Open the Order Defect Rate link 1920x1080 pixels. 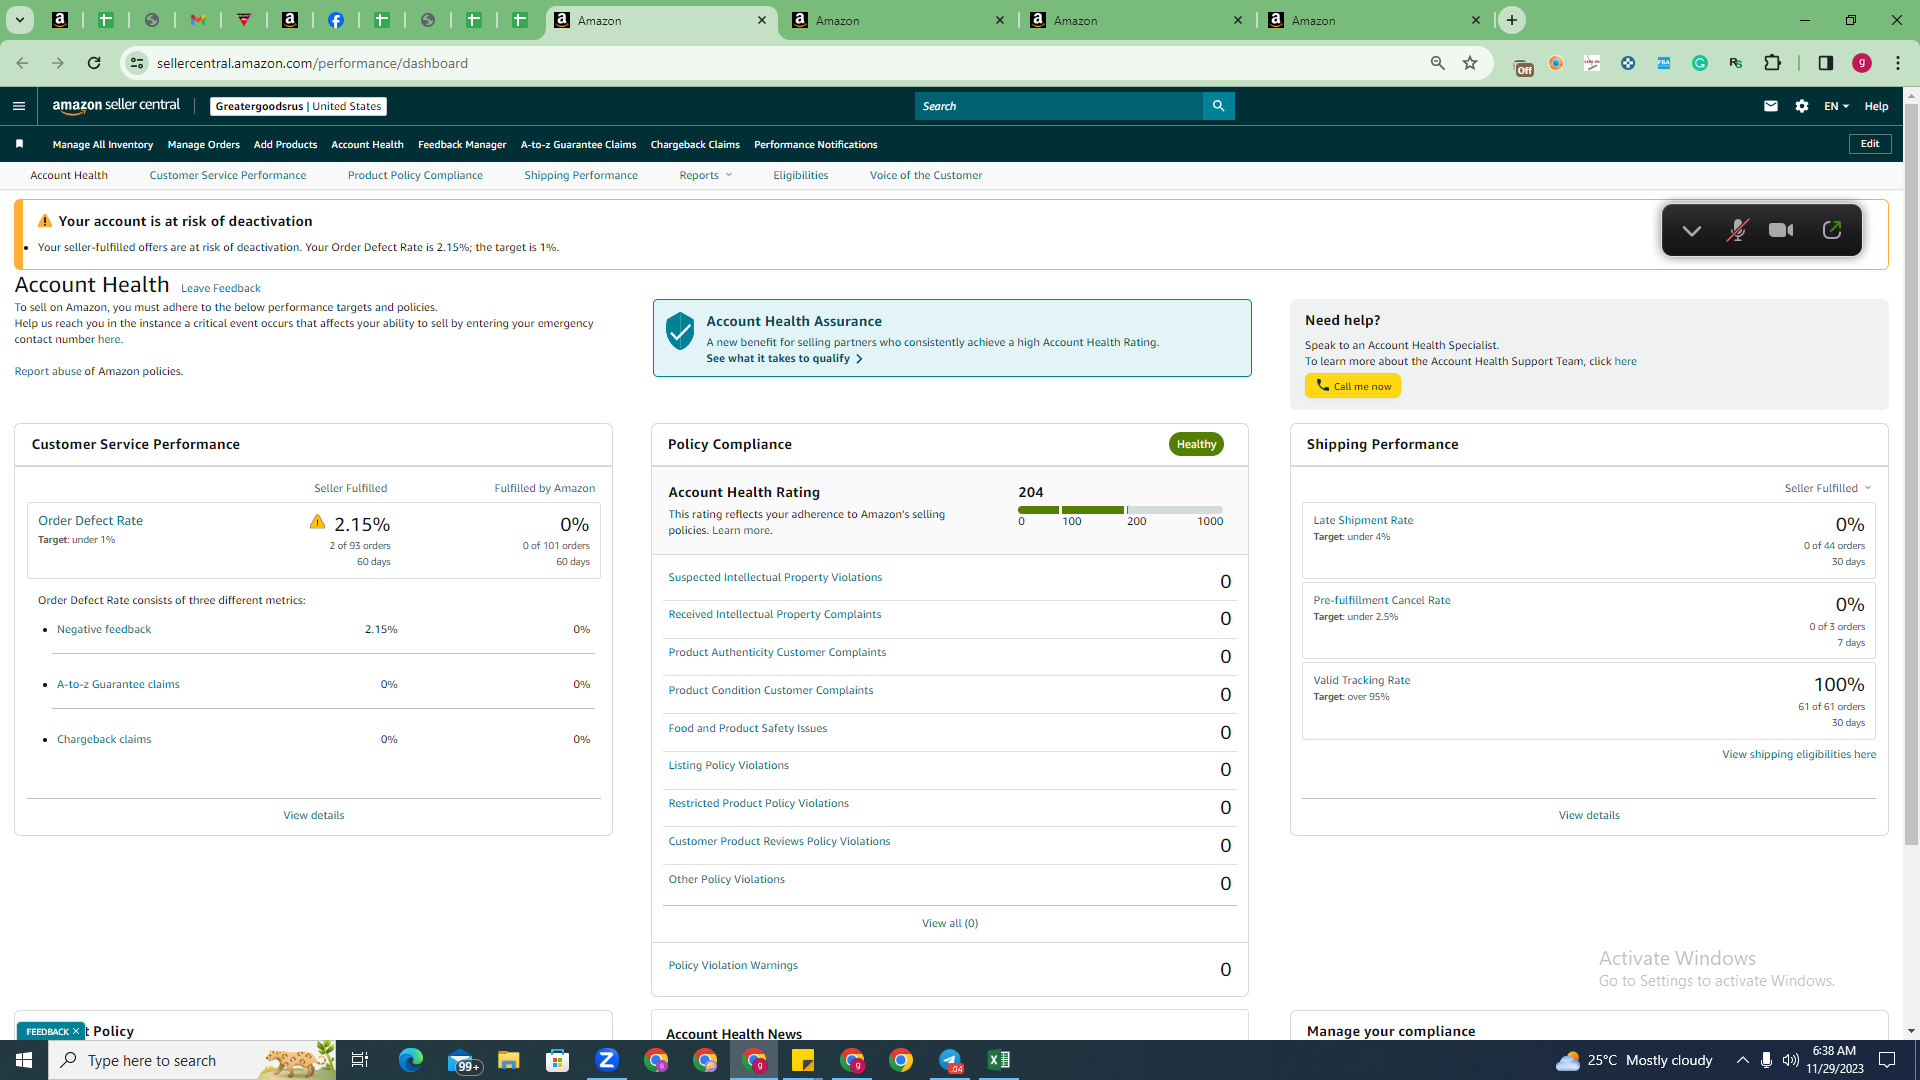pyautogui.click(x=90, y=520)
